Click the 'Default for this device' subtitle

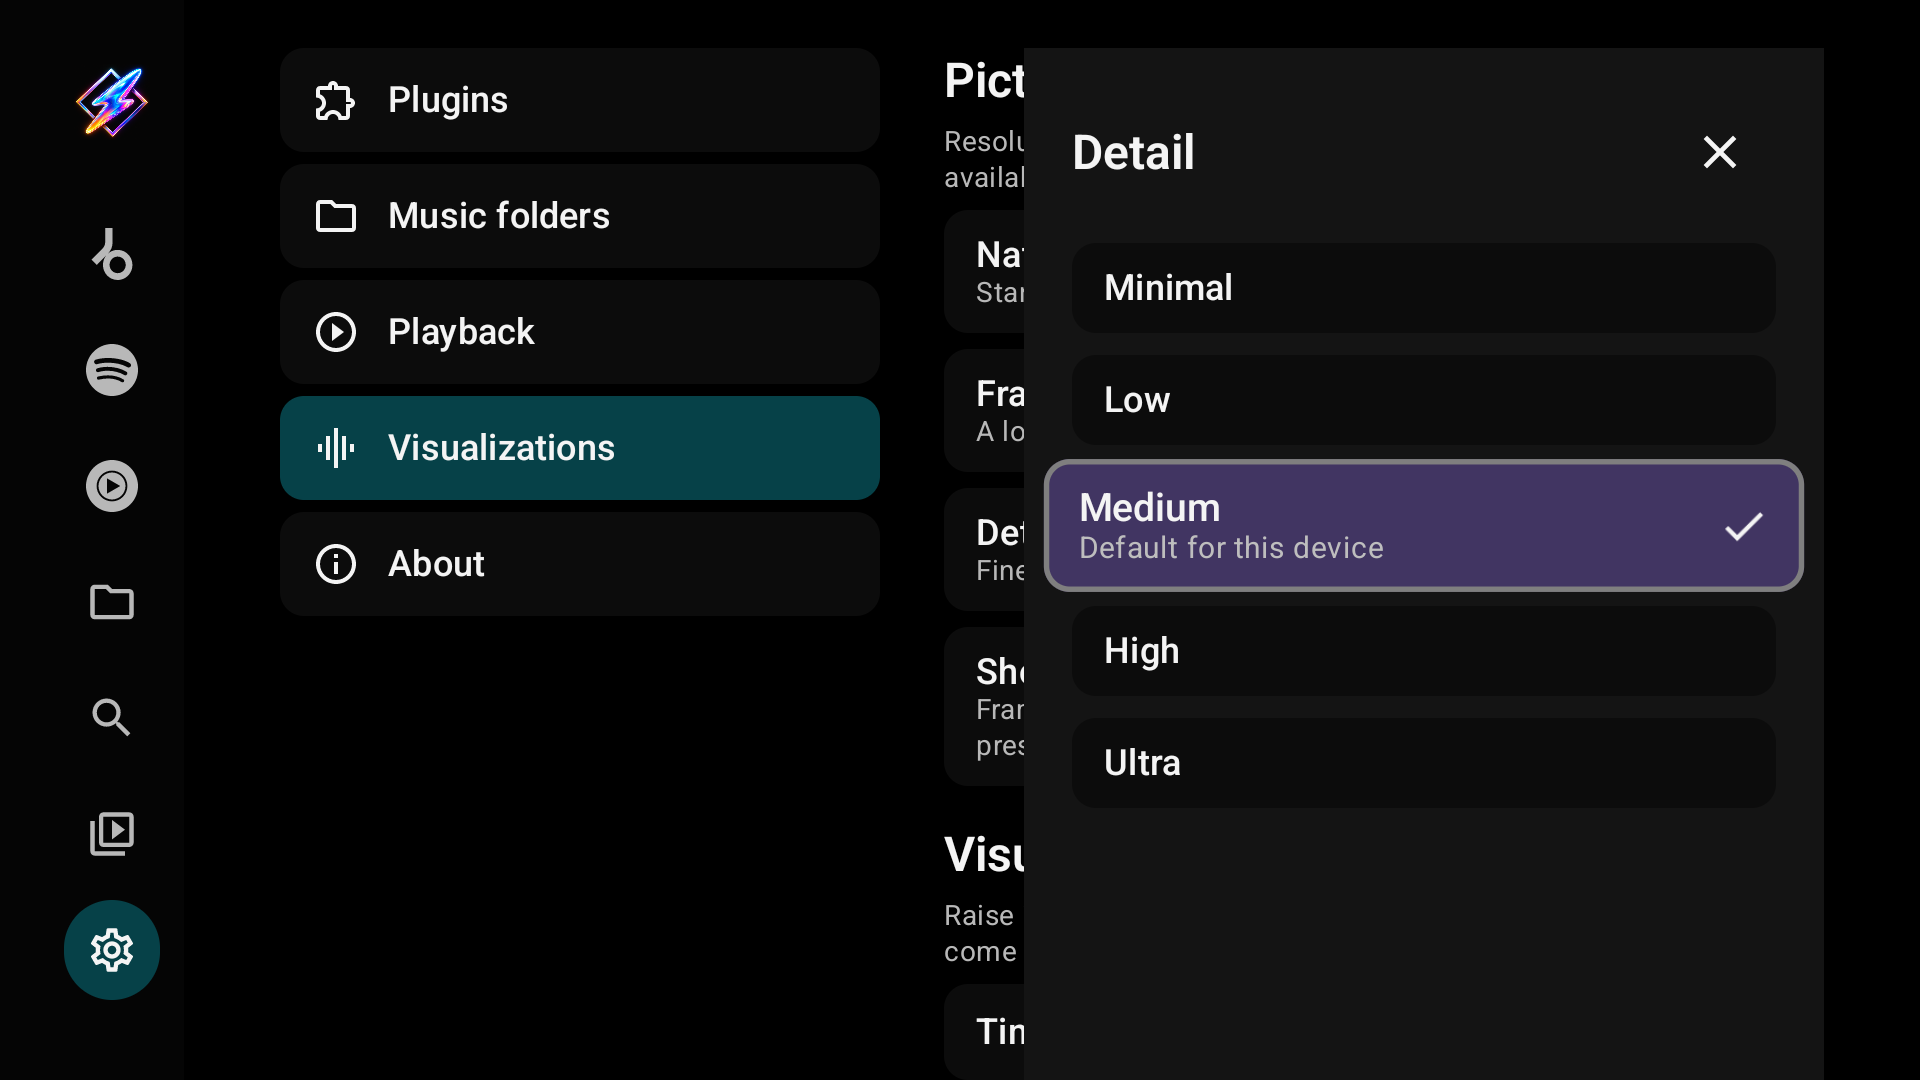point(1231,548)
